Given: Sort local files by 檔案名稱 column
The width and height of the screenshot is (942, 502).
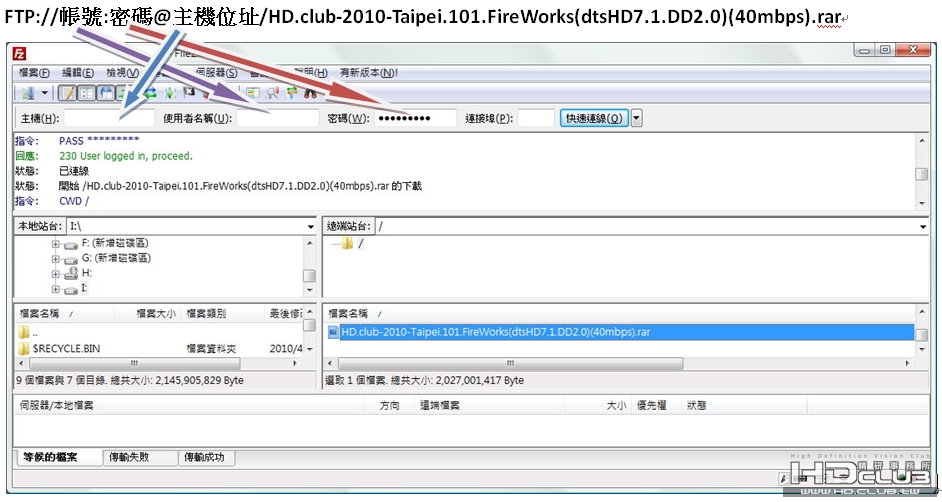Looking at the screenshot, I should (64, 313).
